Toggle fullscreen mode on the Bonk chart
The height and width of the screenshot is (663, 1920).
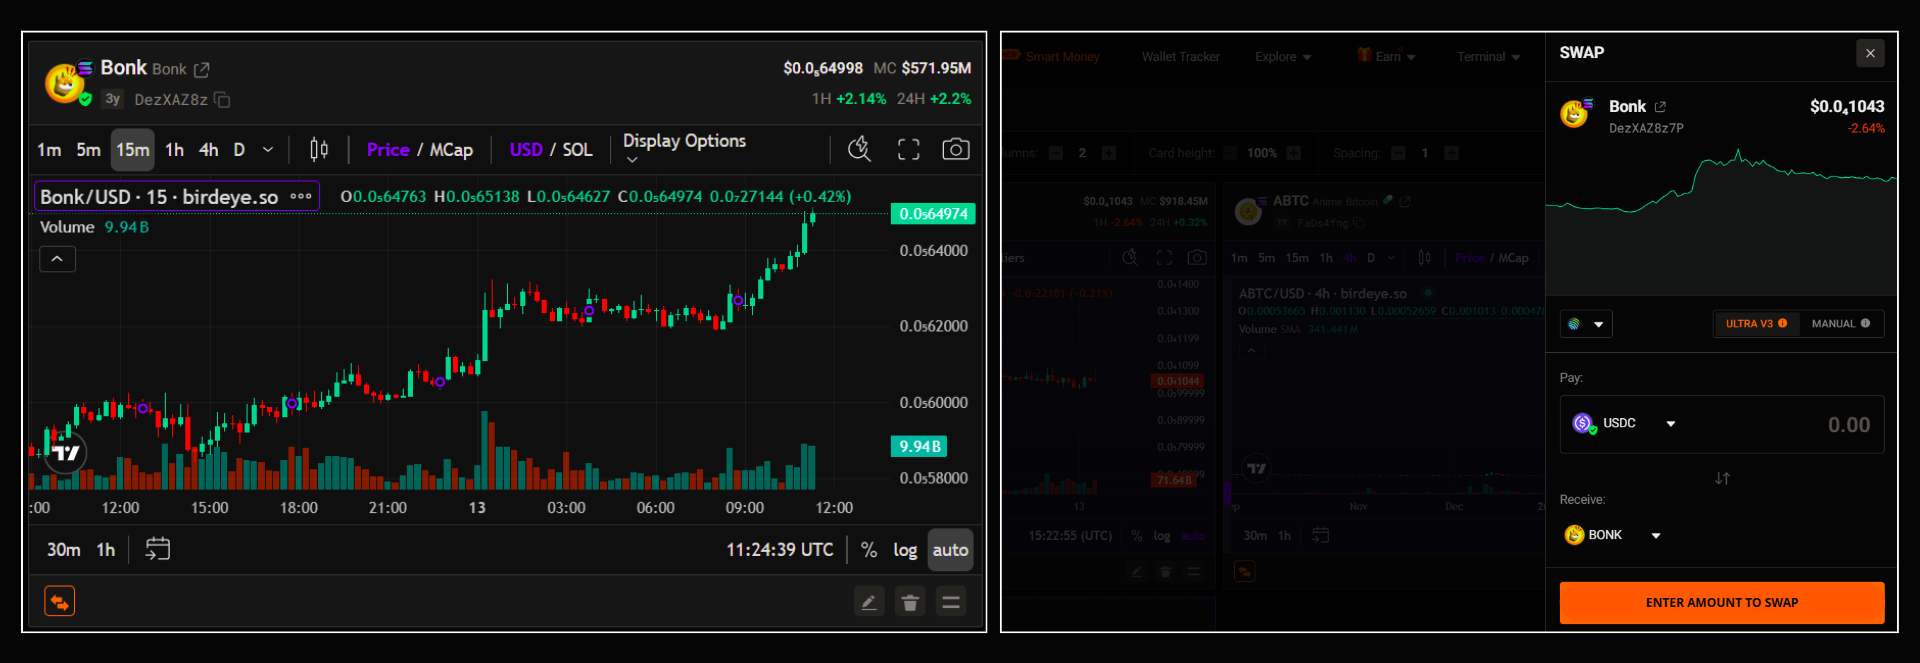(x=908, y=150)
